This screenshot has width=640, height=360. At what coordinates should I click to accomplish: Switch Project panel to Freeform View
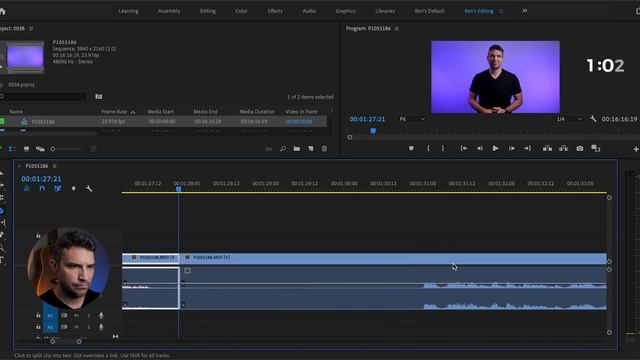click(x=40, y=149)
